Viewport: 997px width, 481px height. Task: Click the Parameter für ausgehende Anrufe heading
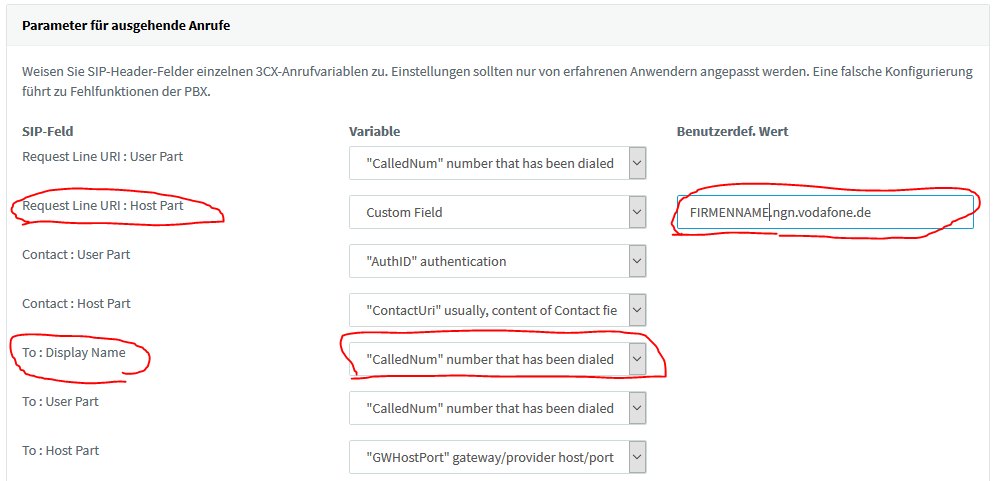[126, 26]
